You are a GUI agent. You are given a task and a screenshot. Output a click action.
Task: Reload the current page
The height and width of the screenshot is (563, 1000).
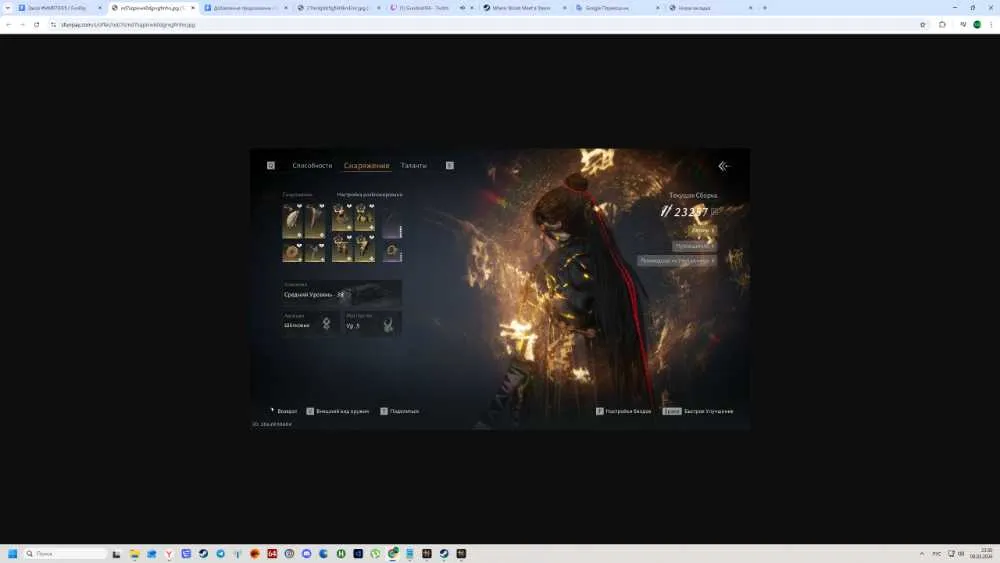[37, 25]
